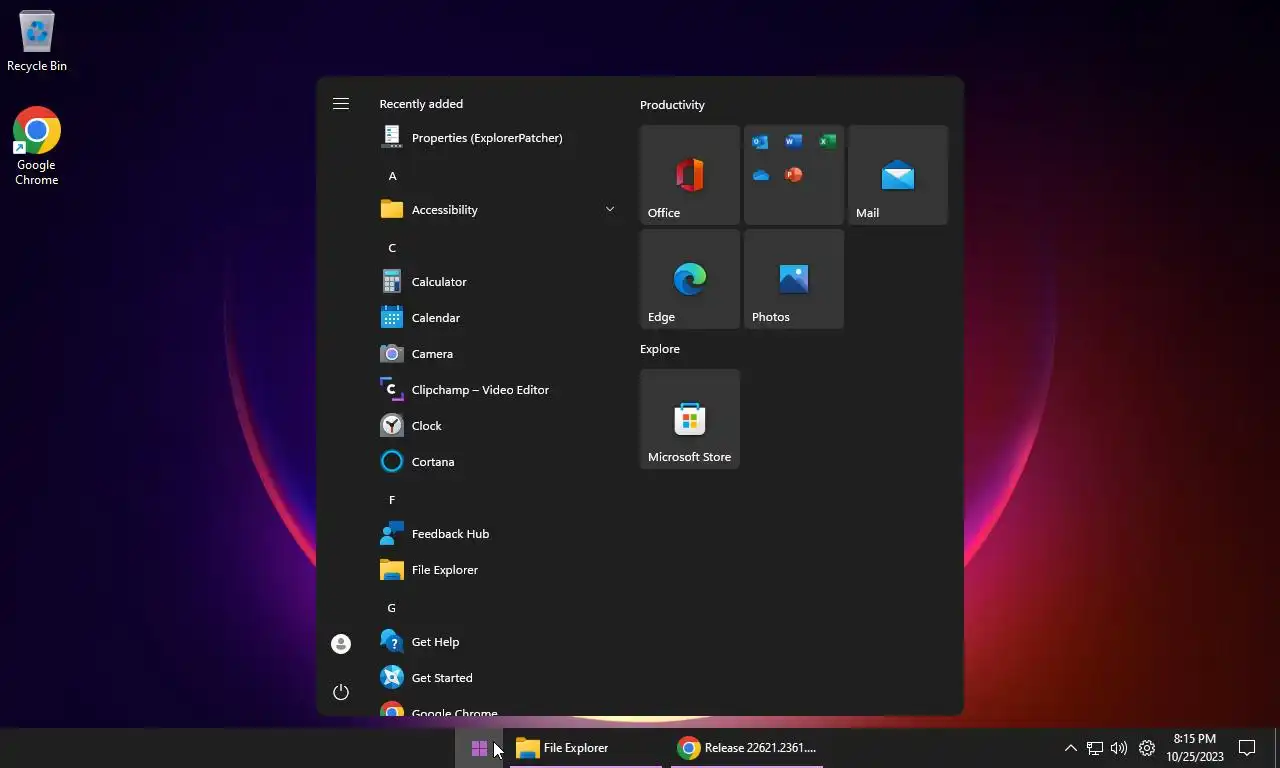Image resolution: width=1280 pixels, height=768 pixels.
Task: Click Word icon in Office apps tile
Action: [x=794, y=142]
